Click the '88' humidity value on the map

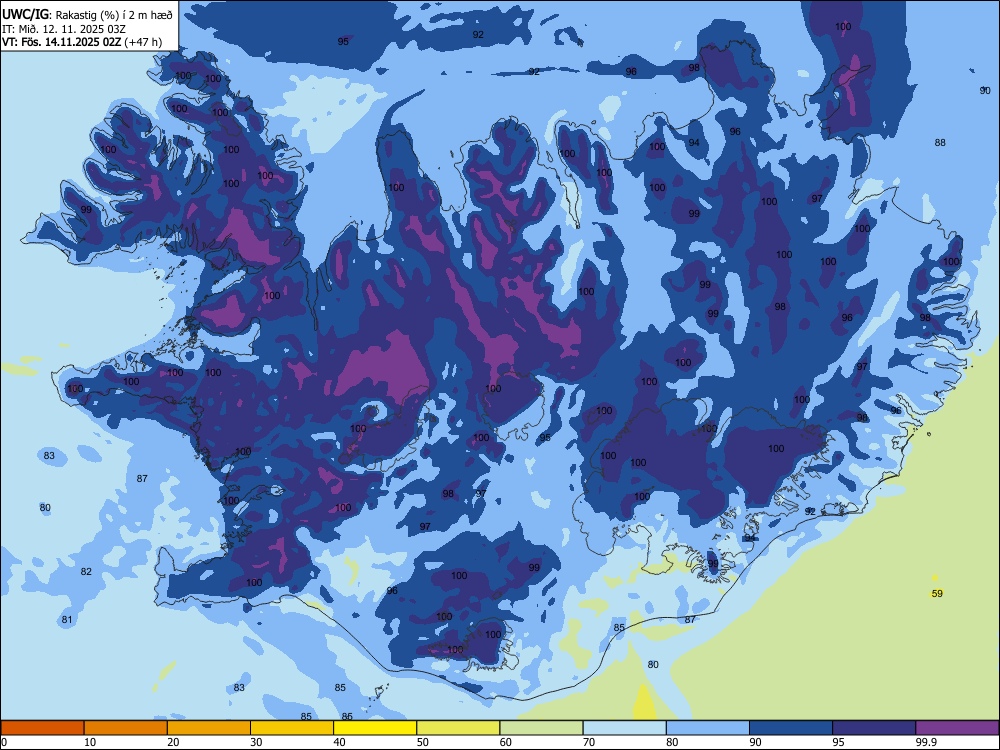(940, 142)
